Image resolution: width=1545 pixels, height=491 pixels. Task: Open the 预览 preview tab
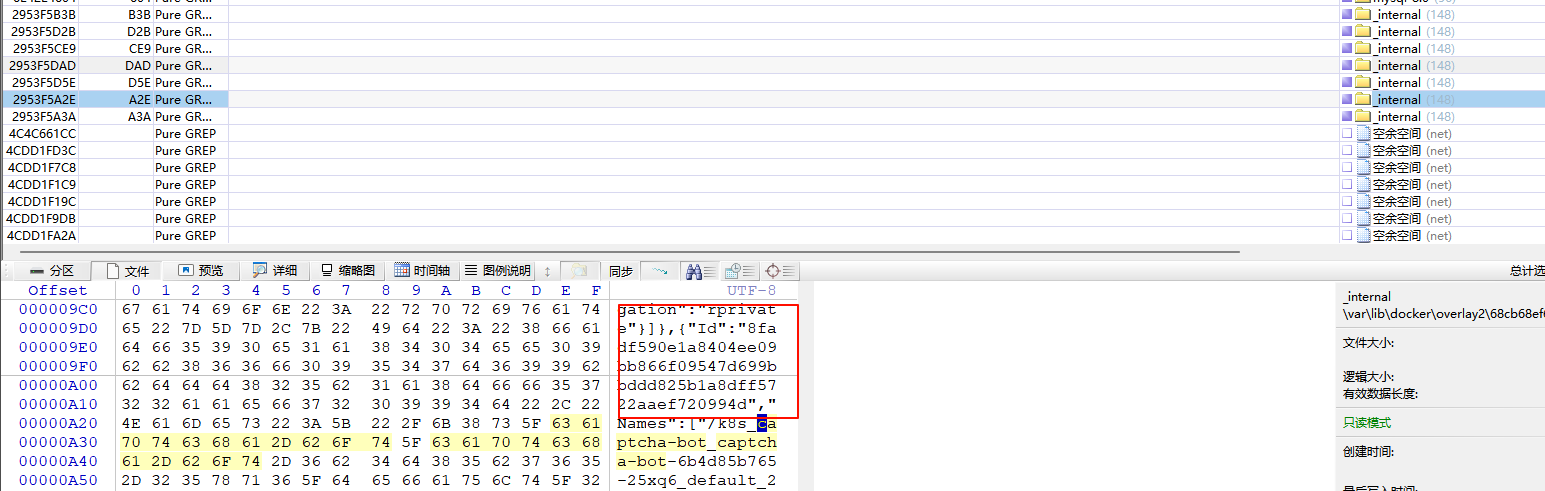point(201,271)
